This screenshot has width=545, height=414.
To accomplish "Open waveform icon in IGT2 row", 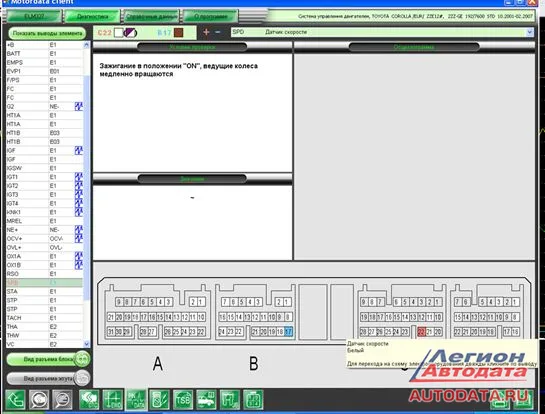I will (79, 186).
